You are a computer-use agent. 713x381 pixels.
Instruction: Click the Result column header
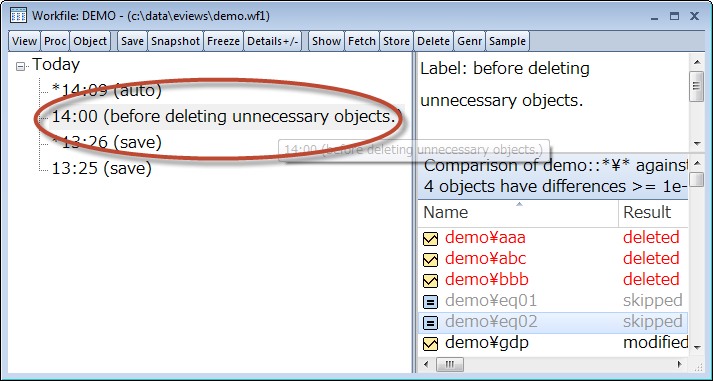click(x=653, y=213)
